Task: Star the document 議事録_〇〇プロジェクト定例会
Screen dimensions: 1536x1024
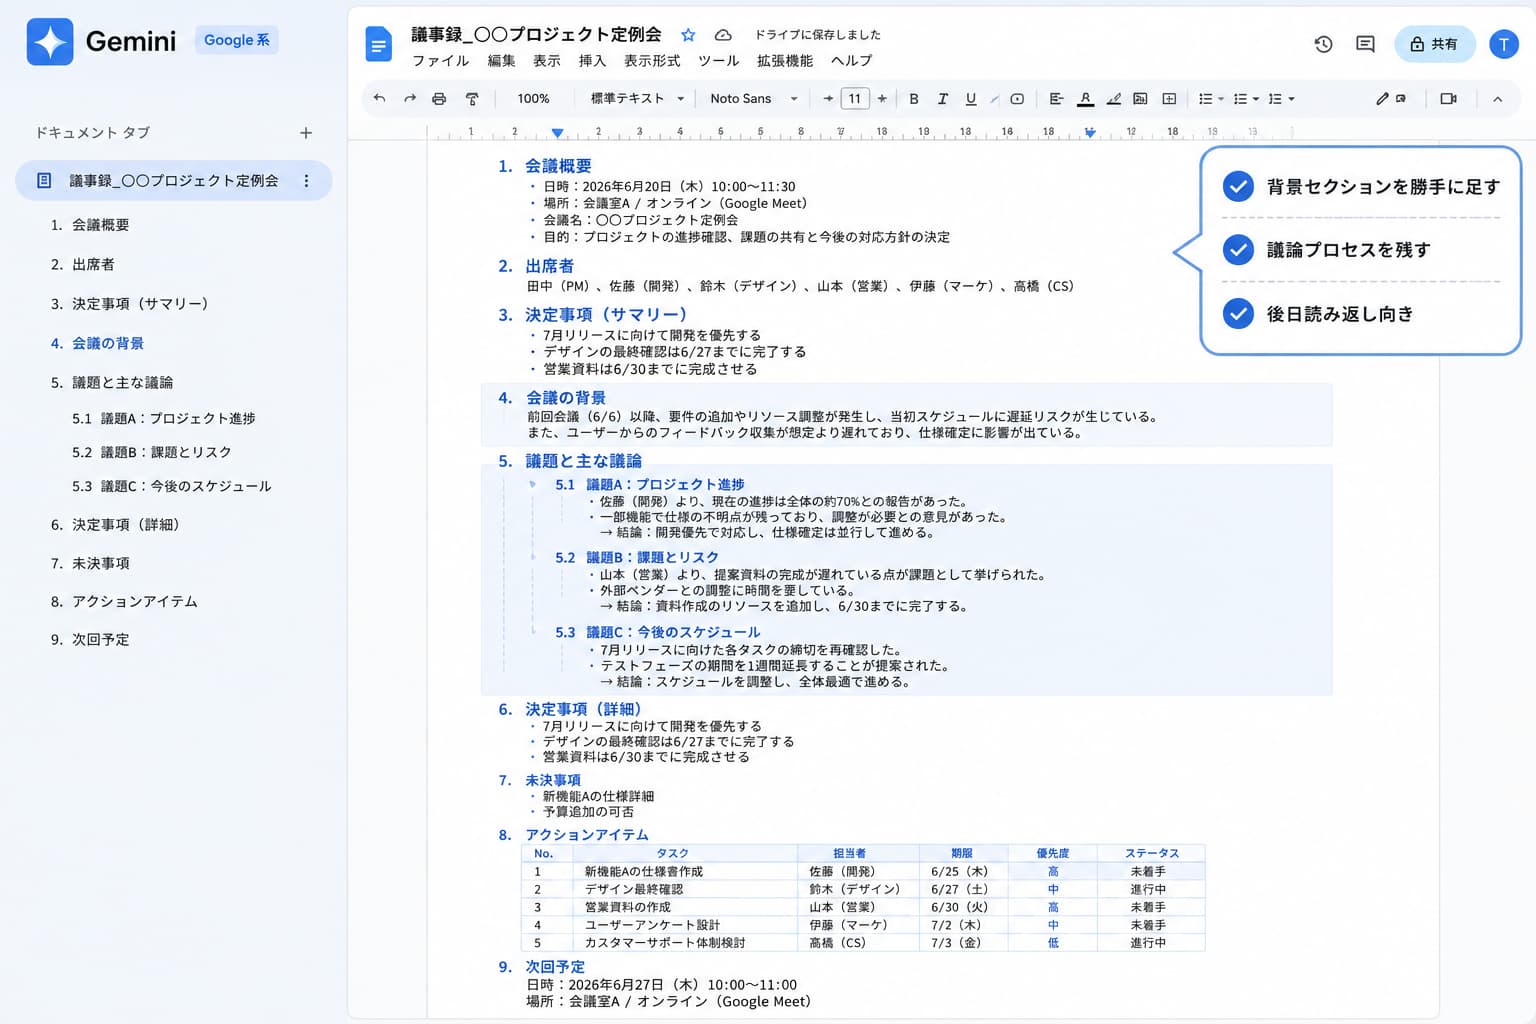Action: point(688,35)
